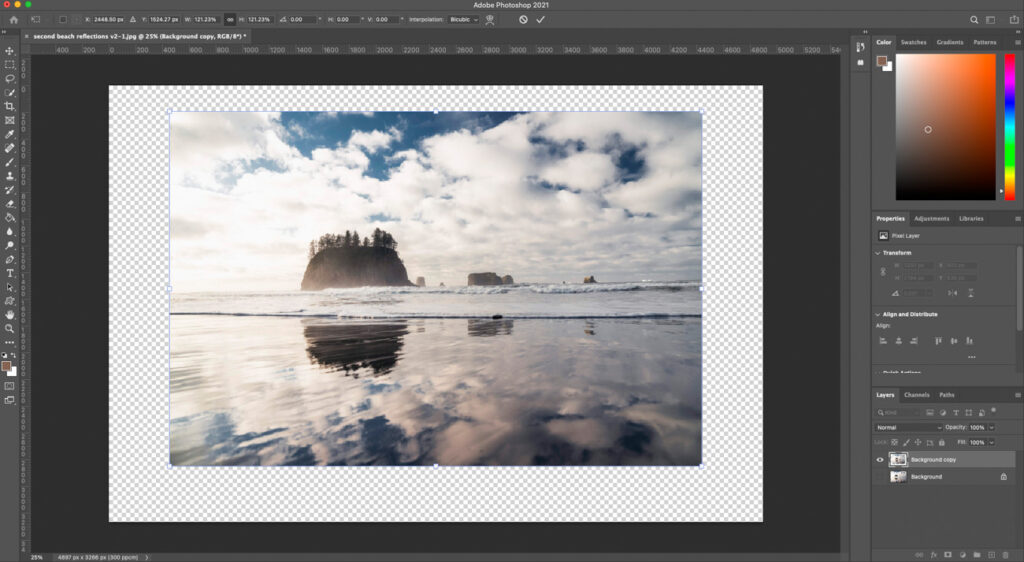Select the Hand tool
Image resolution: width=1024 pixels, height=562 pixels.
[x=10, y=315]
